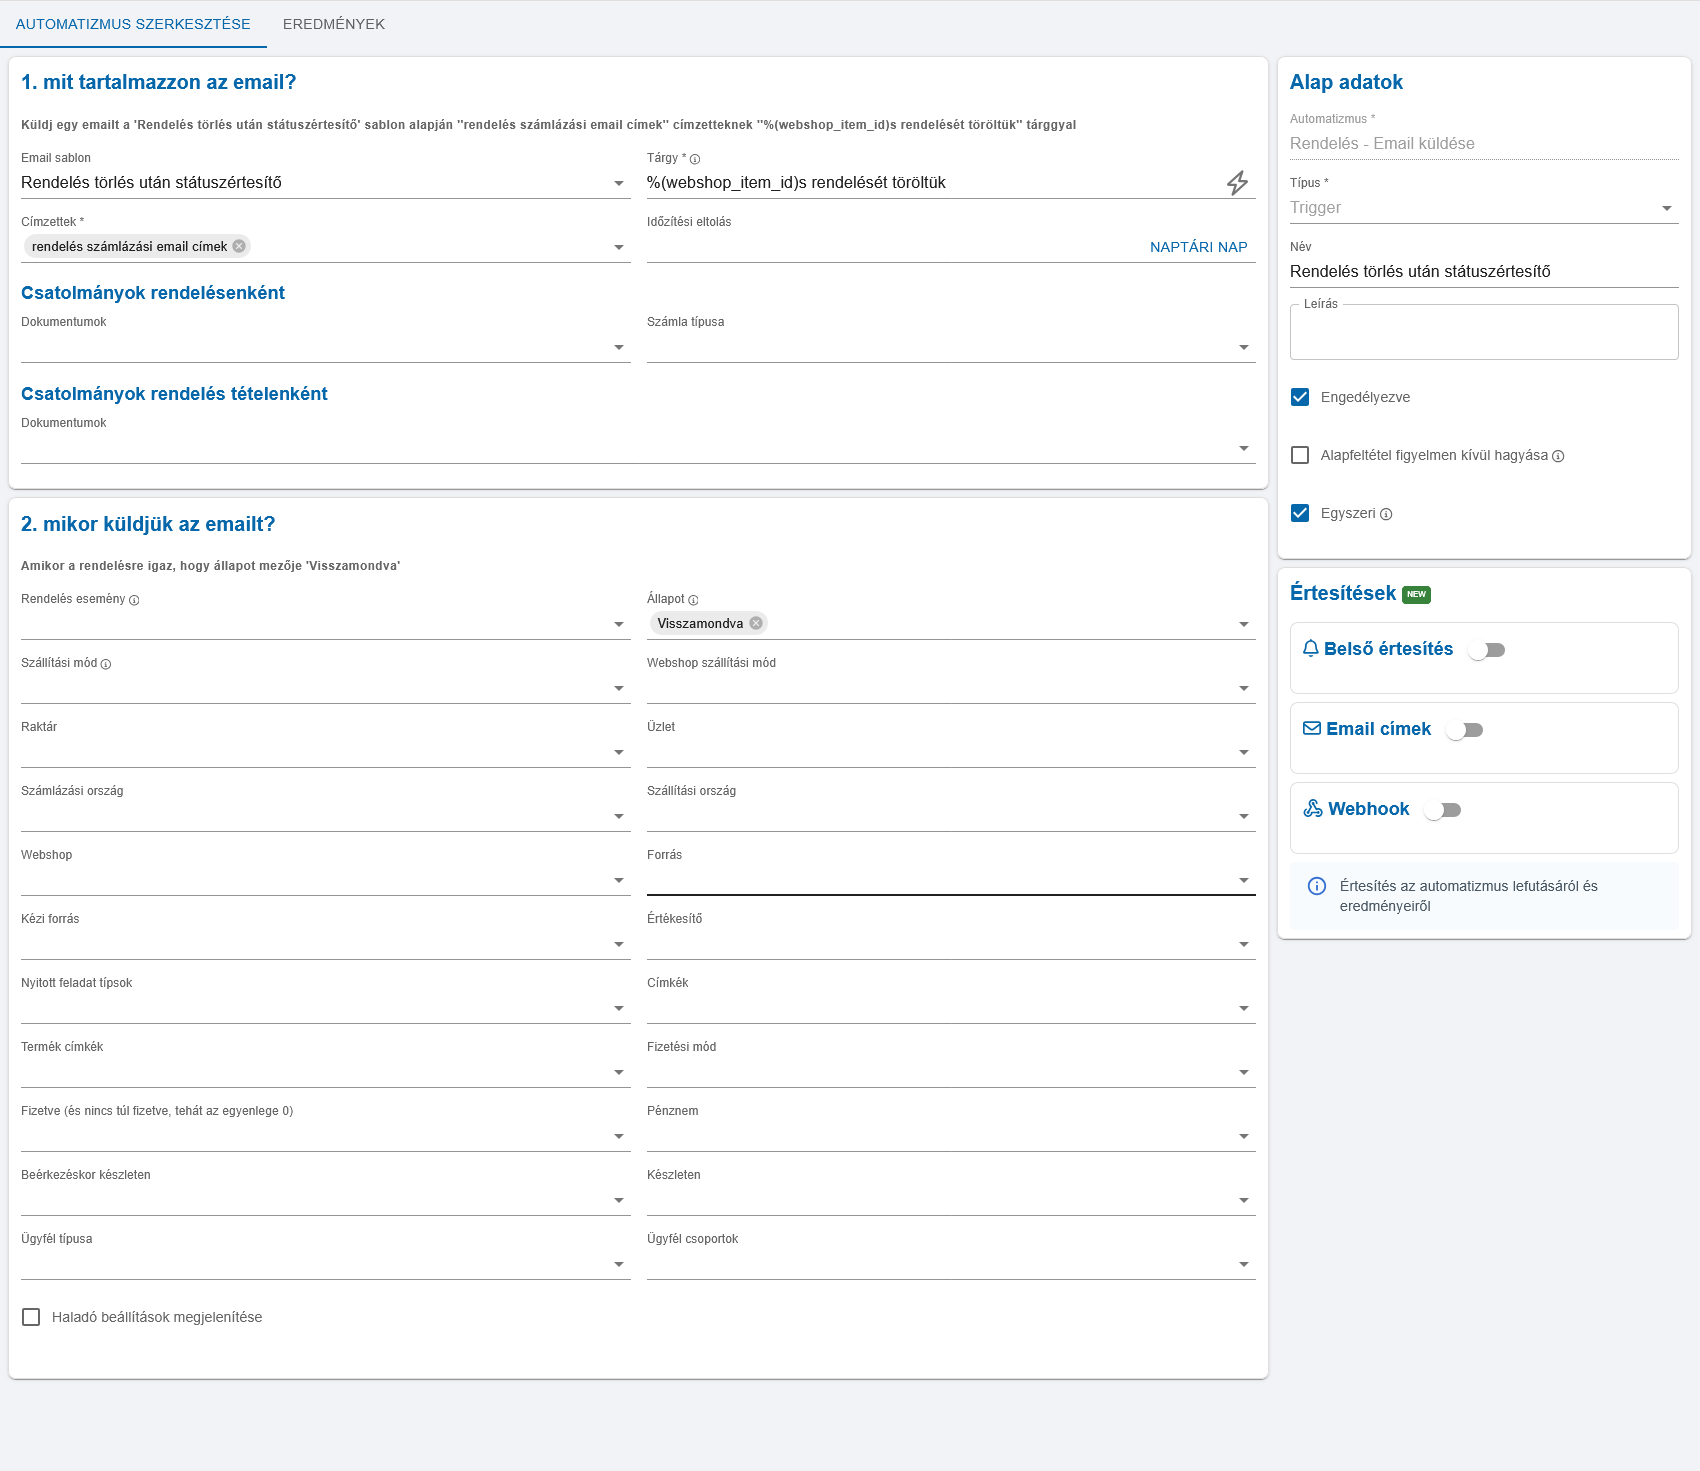Expand the Pénznem dropdown
Screen dimensions: 1700x1471
point(951,1136)
